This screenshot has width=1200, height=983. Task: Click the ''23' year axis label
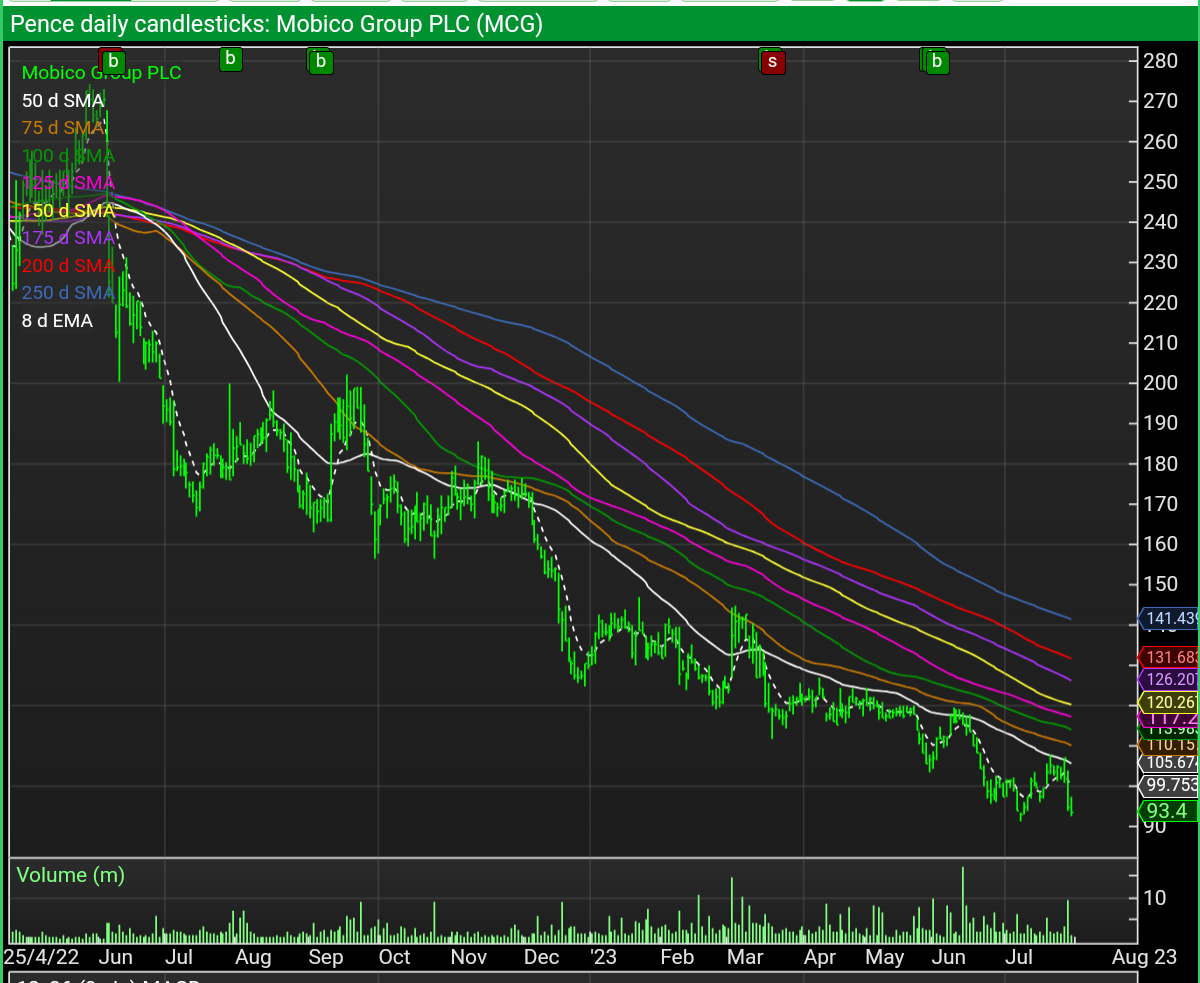pos(603,957)
